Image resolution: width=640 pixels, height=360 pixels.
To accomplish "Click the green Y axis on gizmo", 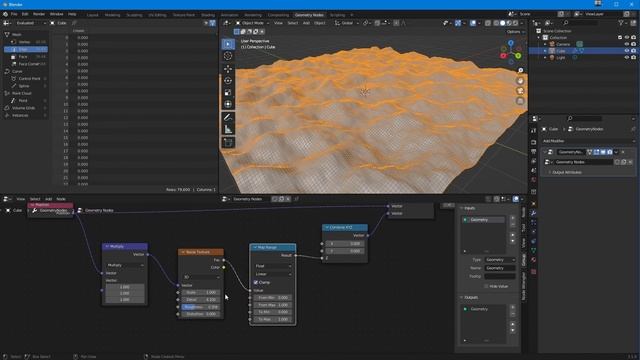I will pos(518,56).
